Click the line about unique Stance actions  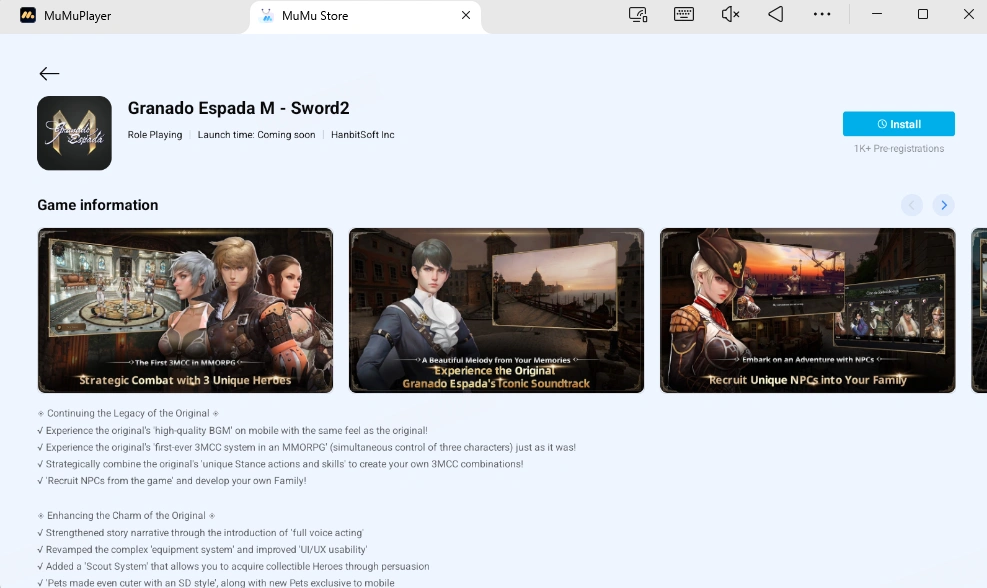280,464
